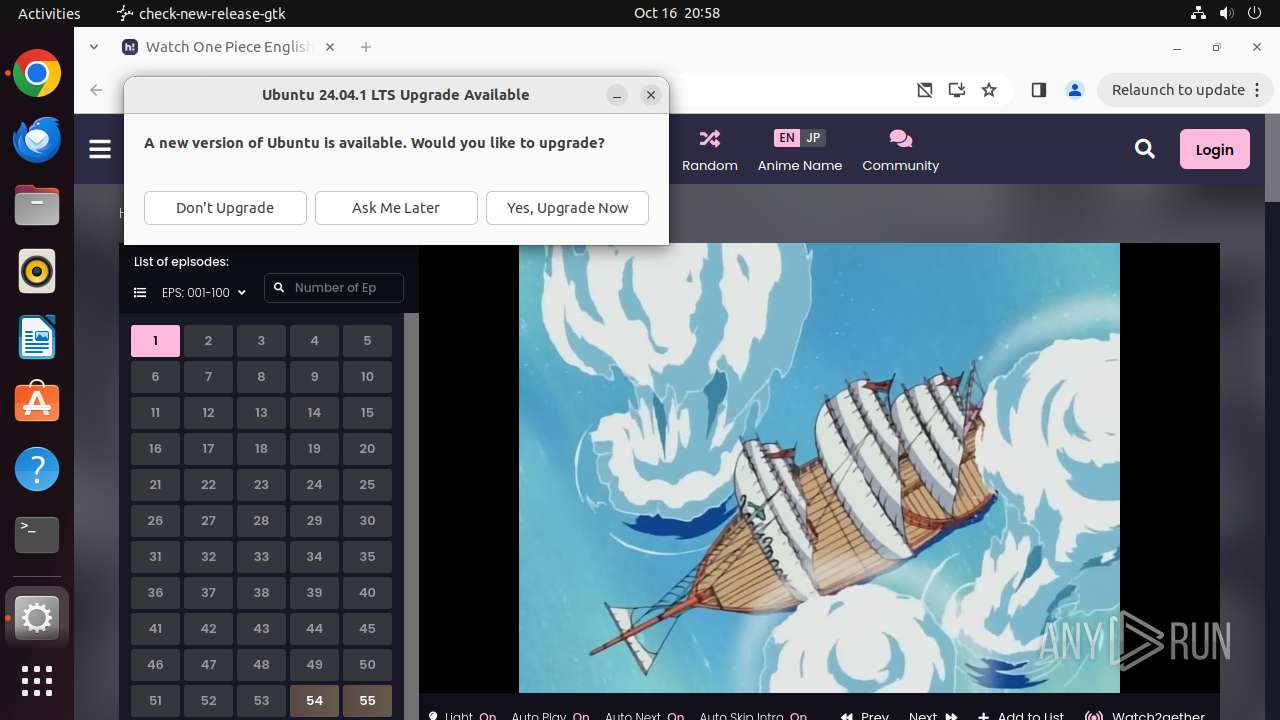
Task: Close the Watch One Piece tab
Action: [x=330, y=47]
